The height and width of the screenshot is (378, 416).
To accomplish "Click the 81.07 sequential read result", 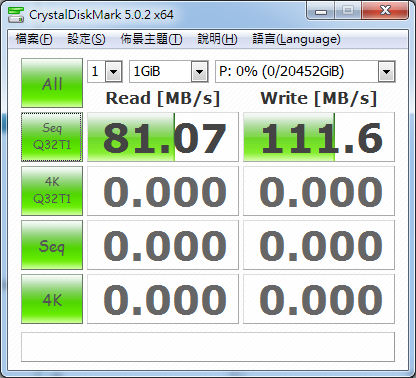I will tap(163, 137).
